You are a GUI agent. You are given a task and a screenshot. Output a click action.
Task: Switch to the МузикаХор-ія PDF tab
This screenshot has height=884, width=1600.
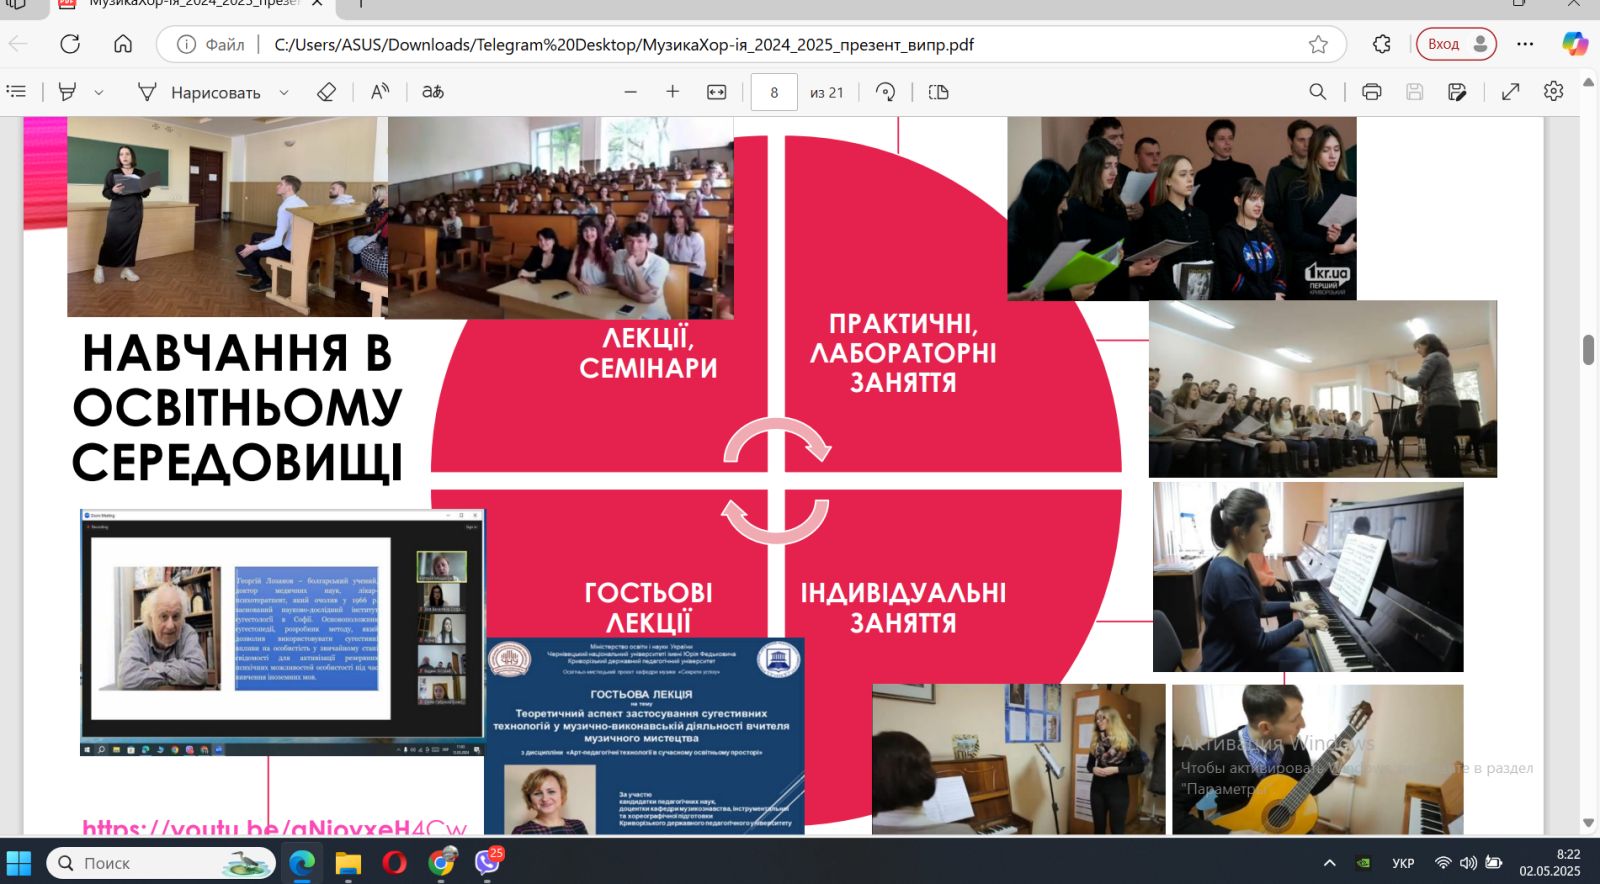(190, 4)
